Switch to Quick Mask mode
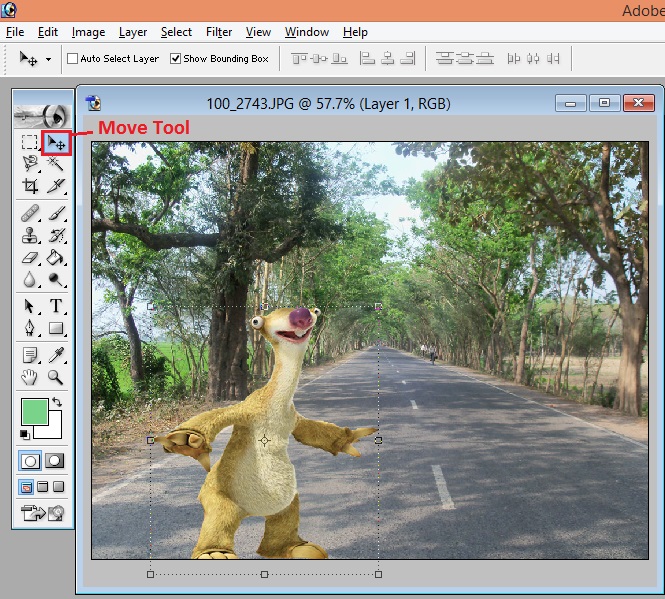 55,461
